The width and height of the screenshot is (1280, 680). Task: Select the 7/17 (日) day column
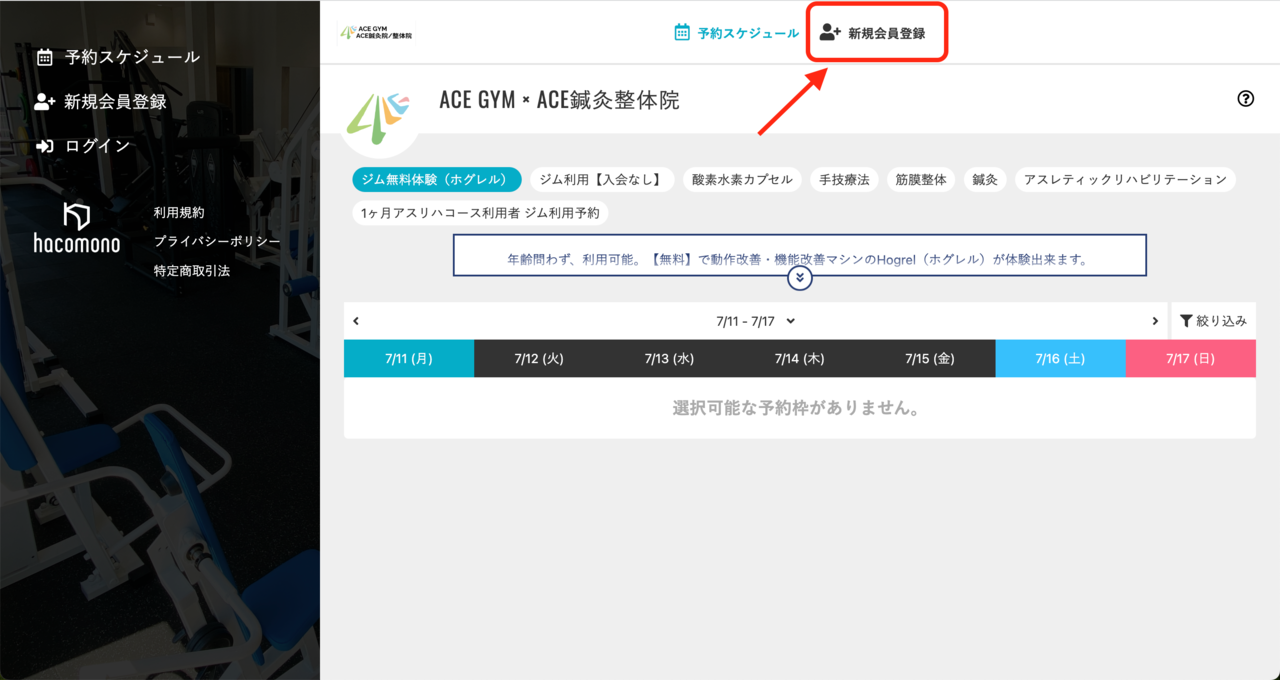pyautogui.click(x=1191, y=359)
